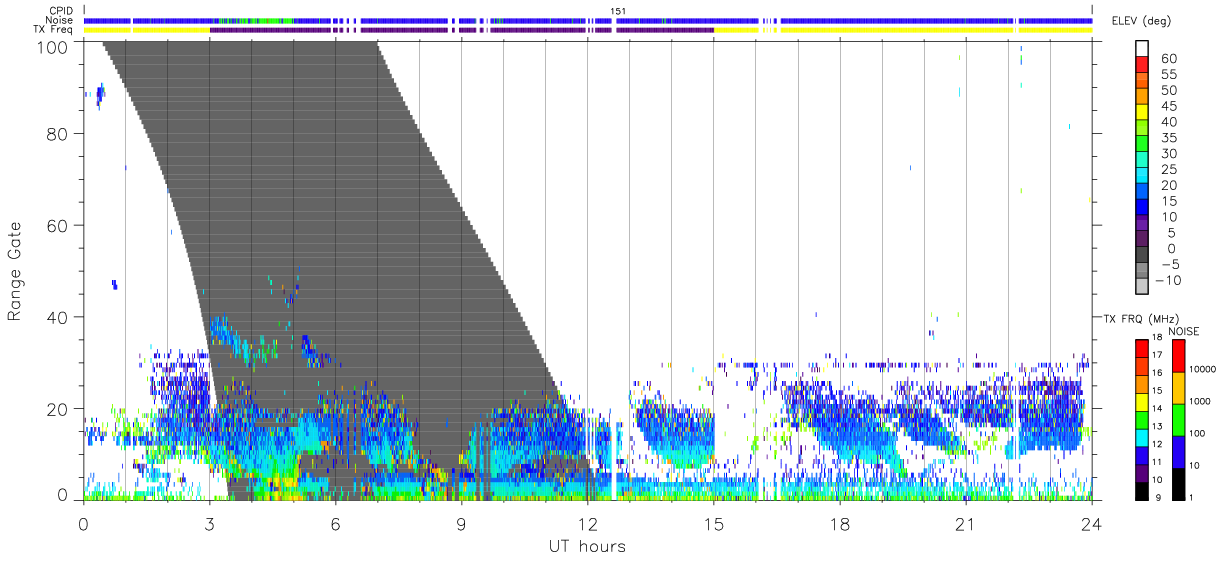Click the "Noise" row label at top left
Viewport: 1228px width, 567px height.
coord(58,20)
